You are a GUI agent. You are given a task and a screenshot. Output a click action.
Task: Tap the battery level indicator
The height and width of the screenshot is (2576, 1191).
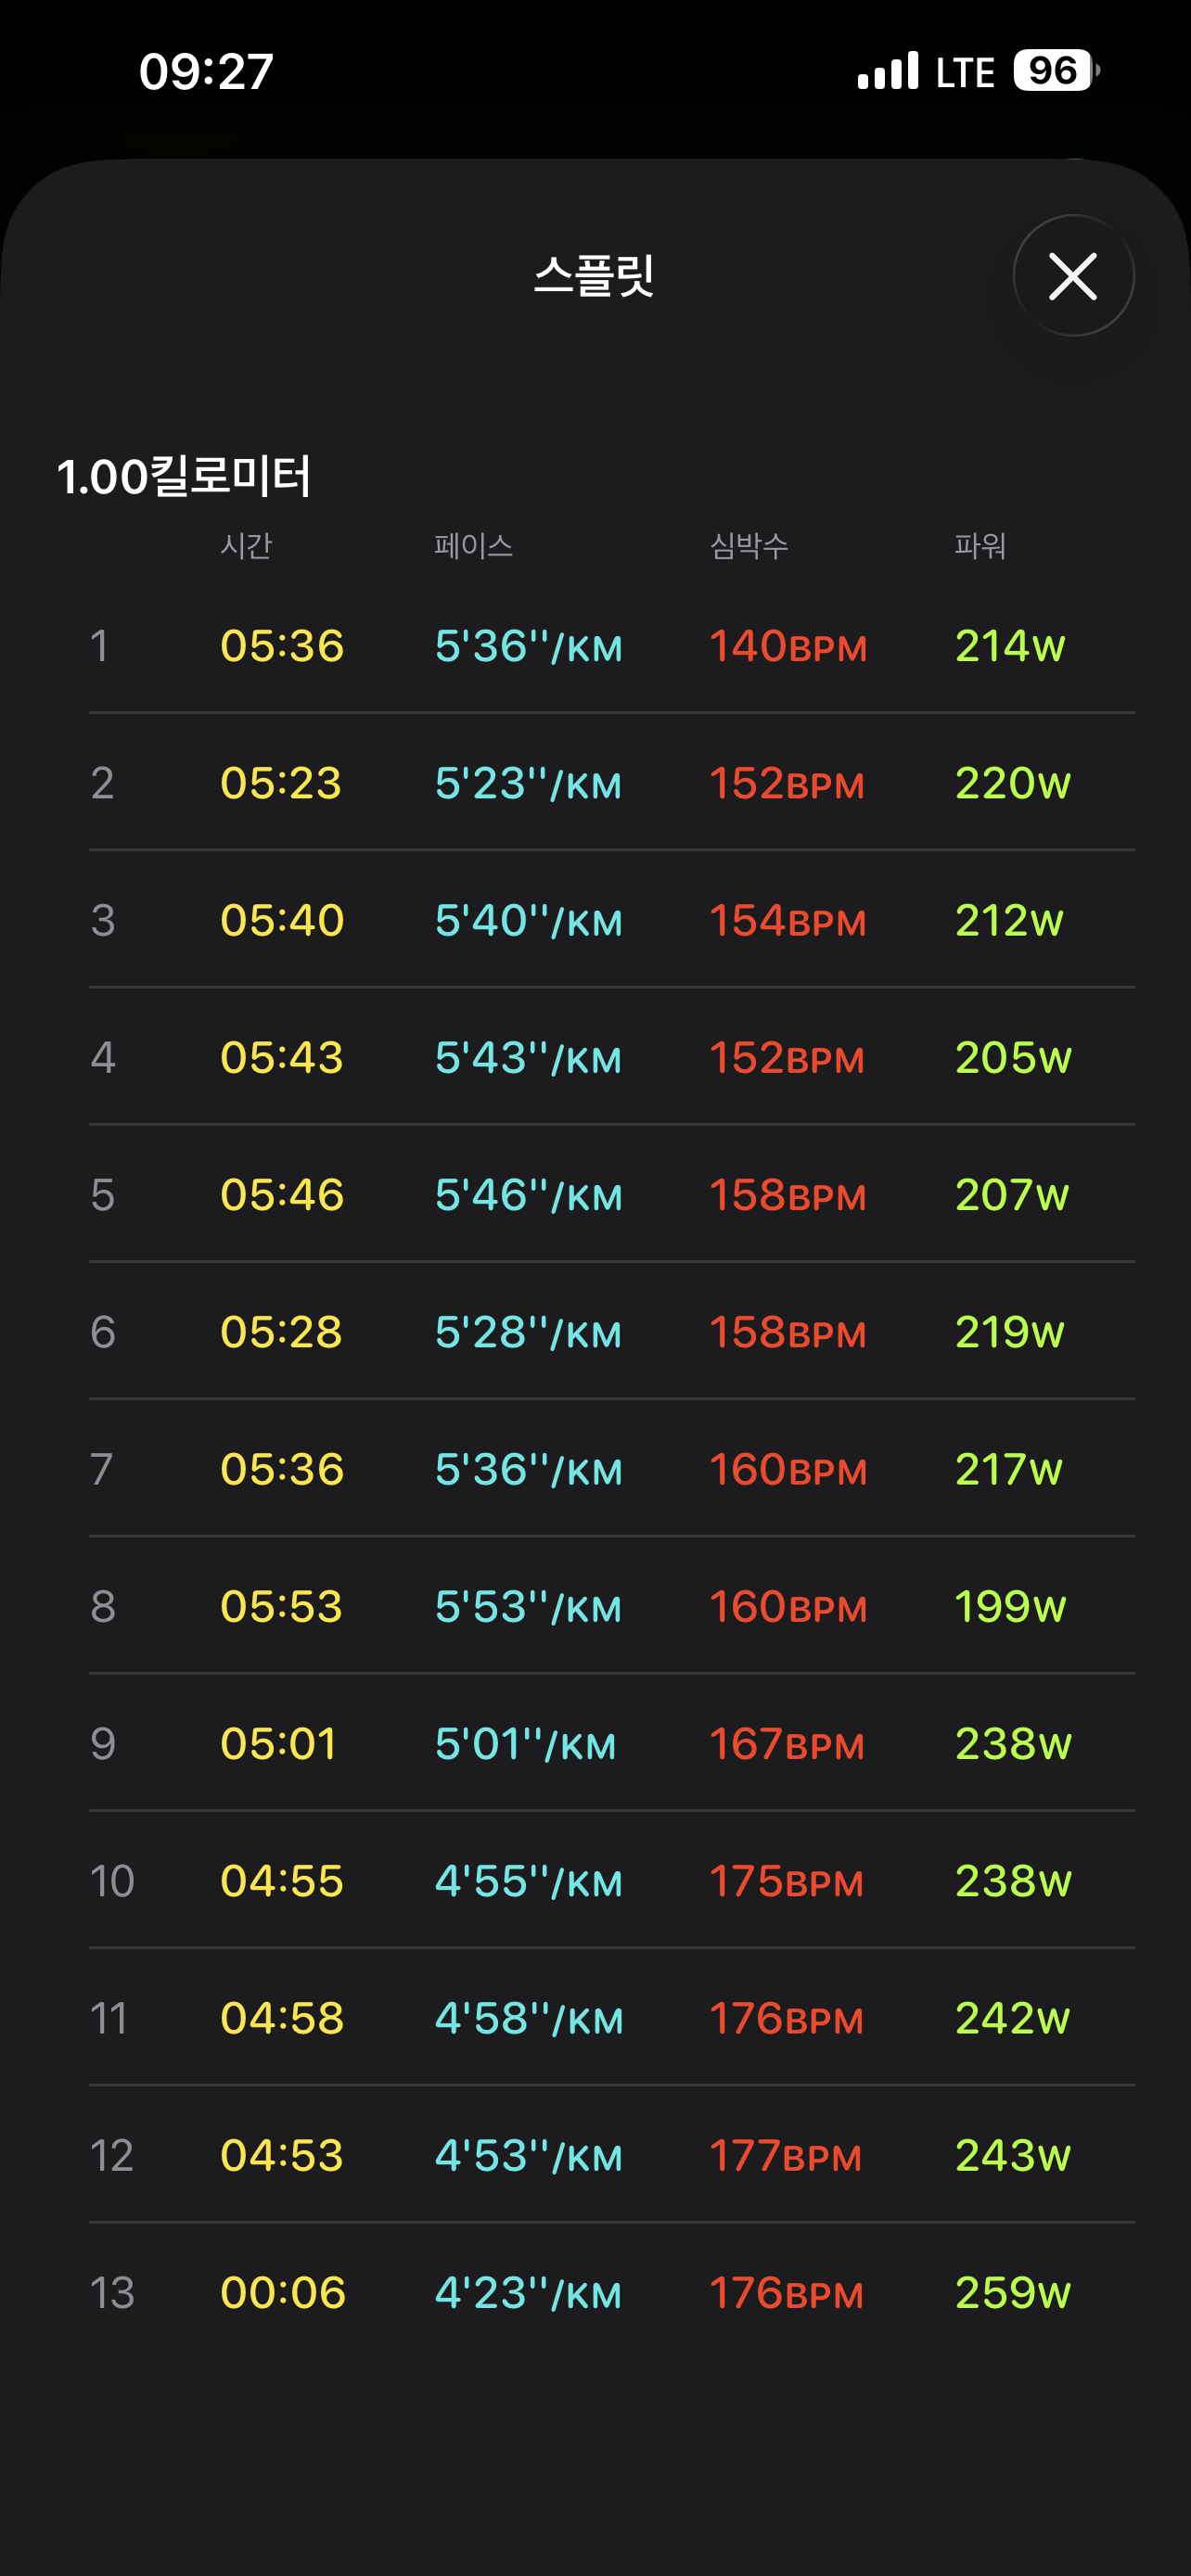tap(1055, 71)
